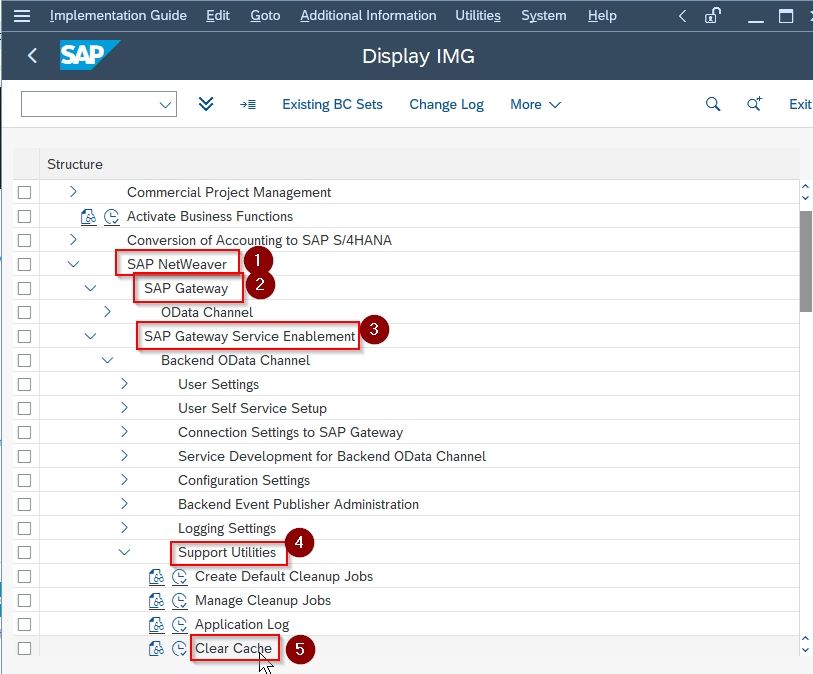This screenshot has height=674, width=813.
Task: Tick checkbox for Support Utilities row
Action: pos(24,553)
